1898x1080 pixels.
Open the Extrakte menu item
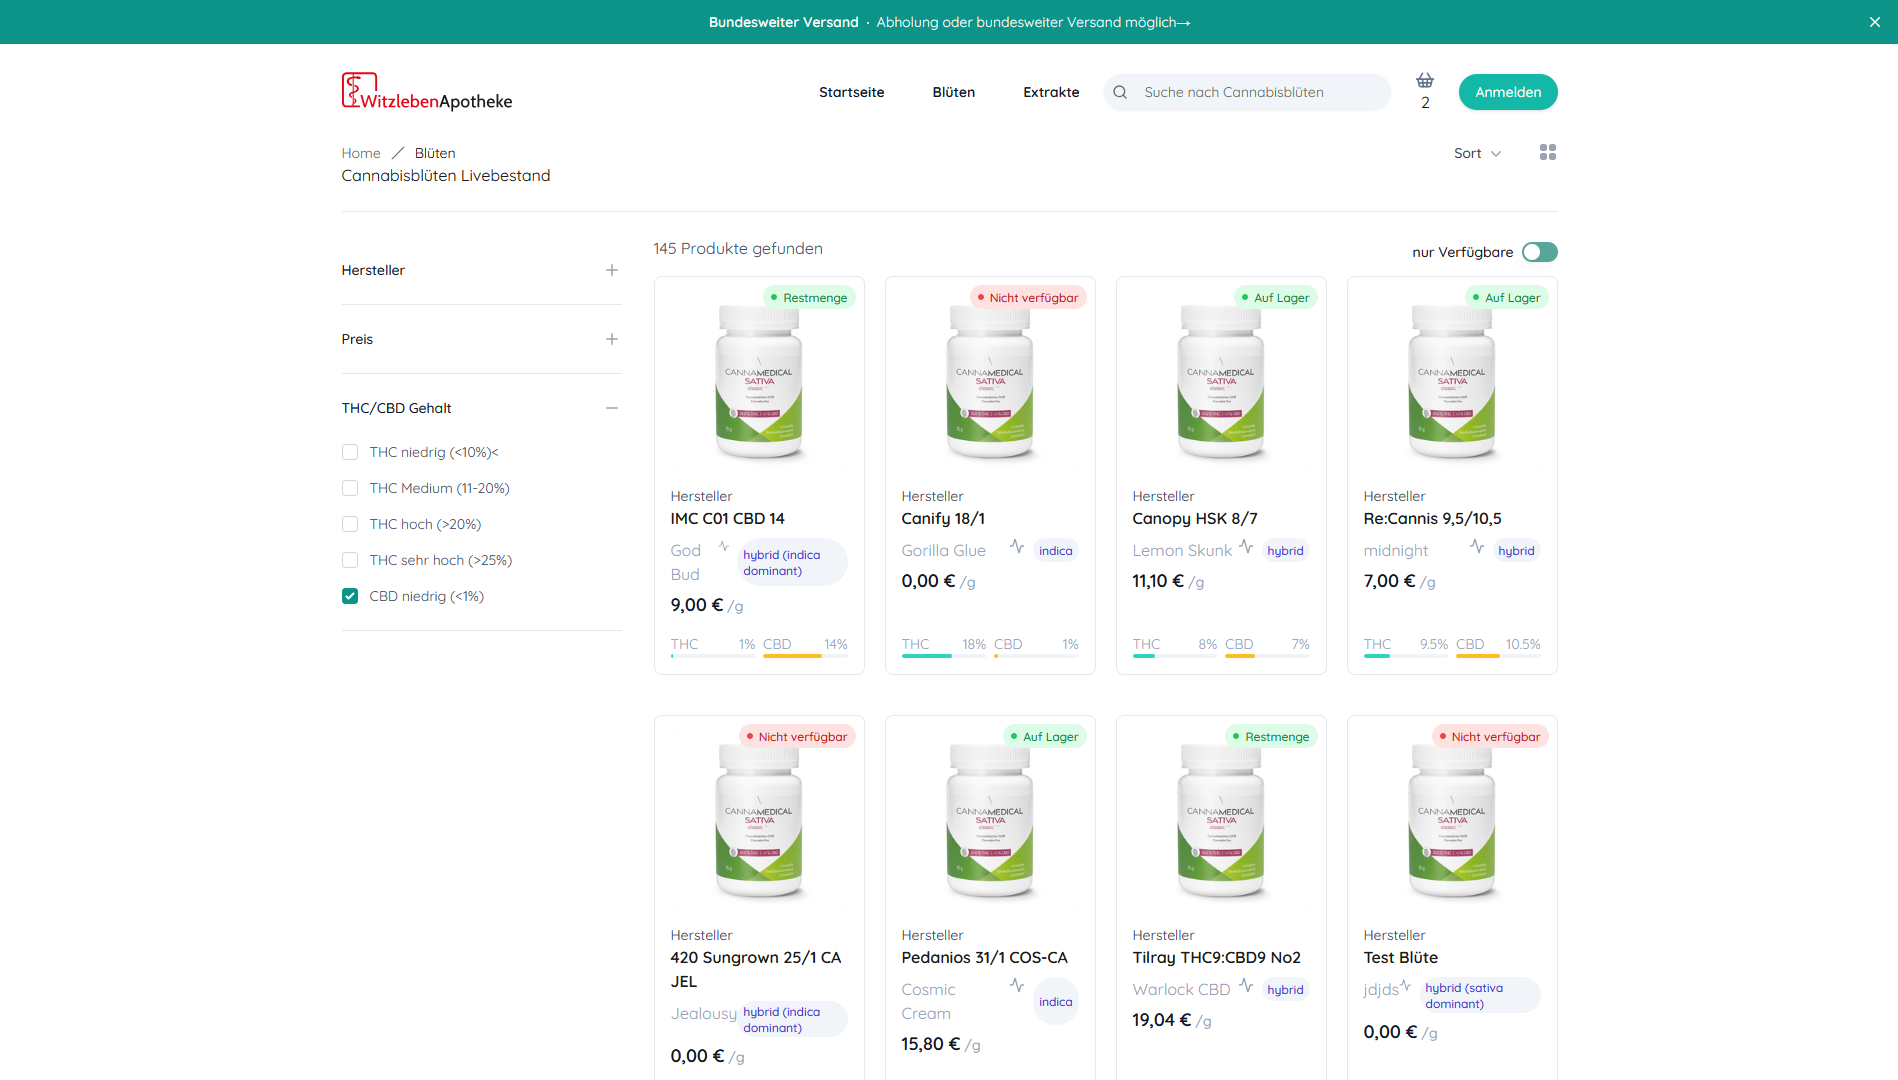[x=1051, y=92]
